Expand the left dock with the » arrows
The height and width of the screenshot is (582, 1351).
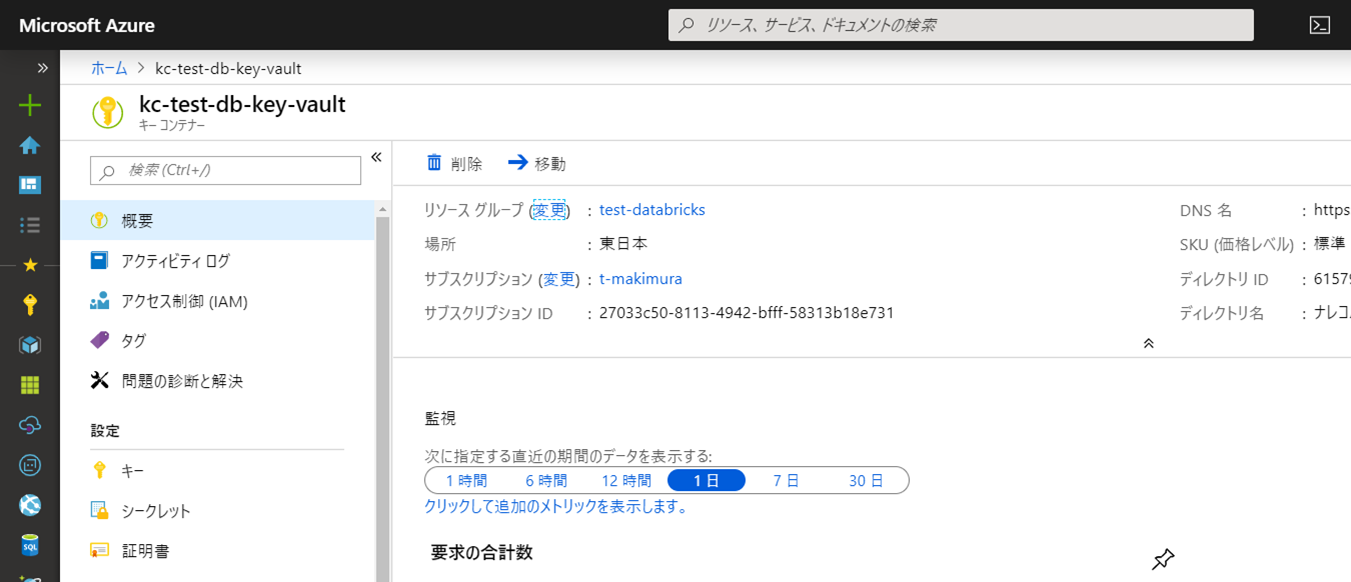(41, 68)
